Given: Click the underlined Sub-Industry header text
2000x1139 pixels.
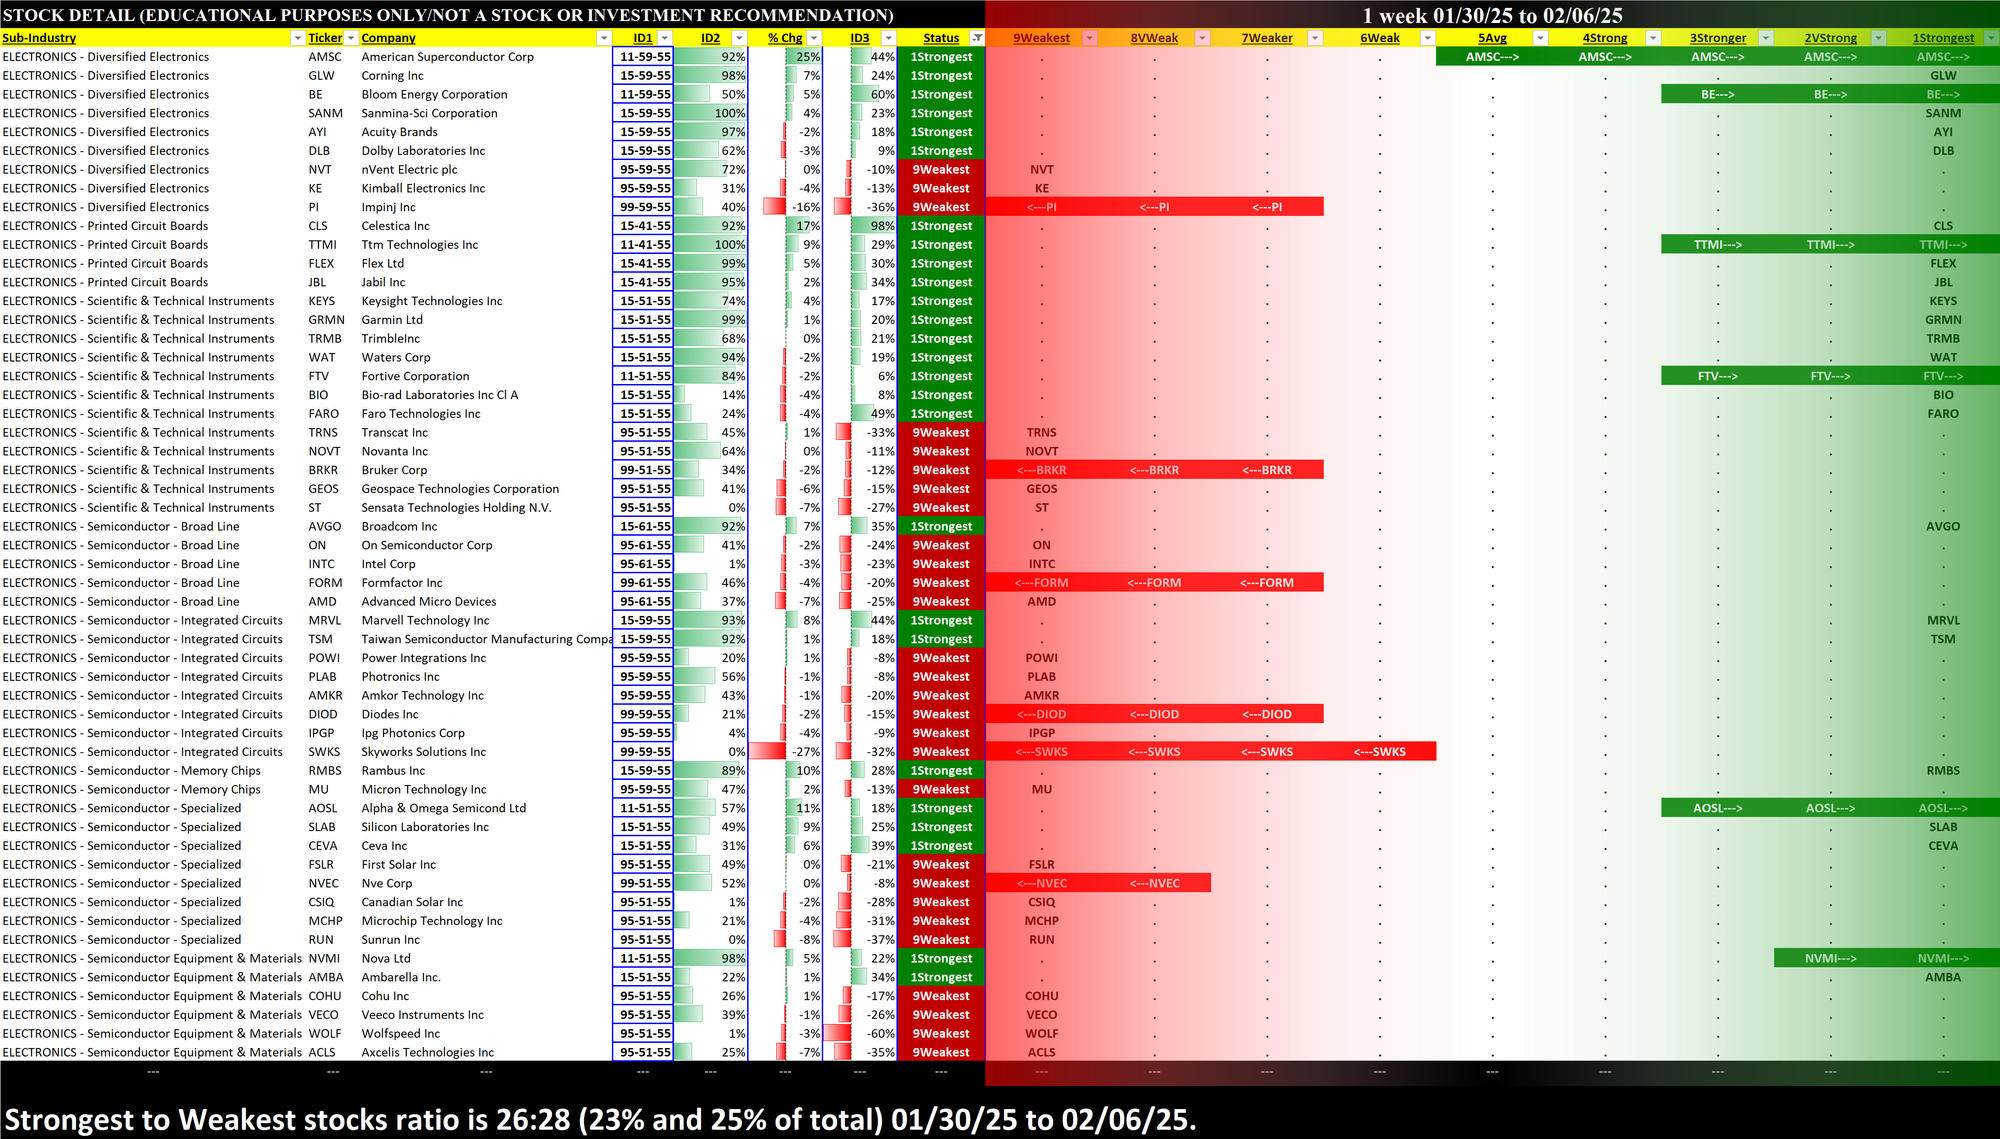Looking at the screenshot, I should pyautogui.click(x=39, y=38).
